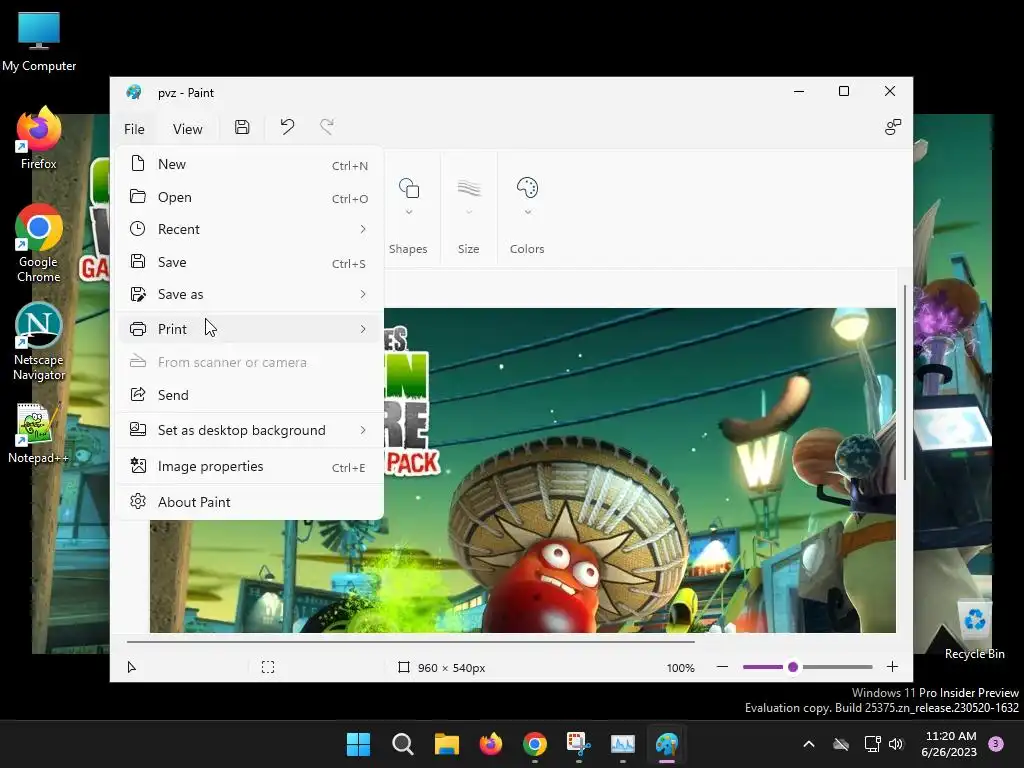Zoom out with the minus icon
Screen dimensions: 1024x768
722,667
